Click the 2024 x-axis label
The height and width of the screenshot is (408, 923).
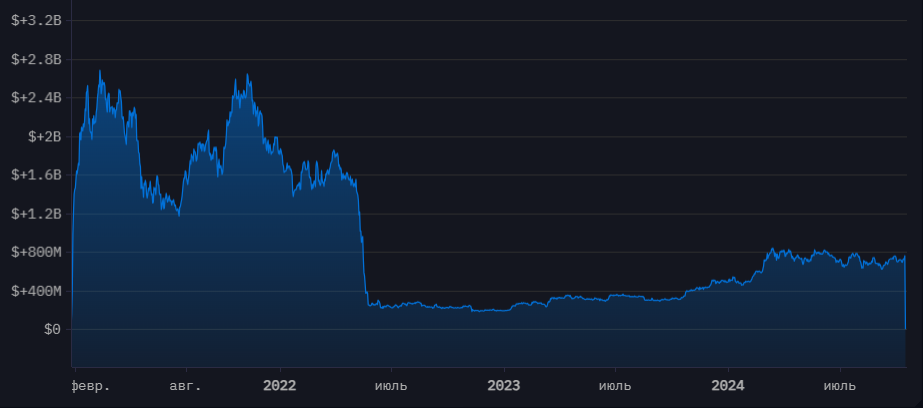coord(728,386)
